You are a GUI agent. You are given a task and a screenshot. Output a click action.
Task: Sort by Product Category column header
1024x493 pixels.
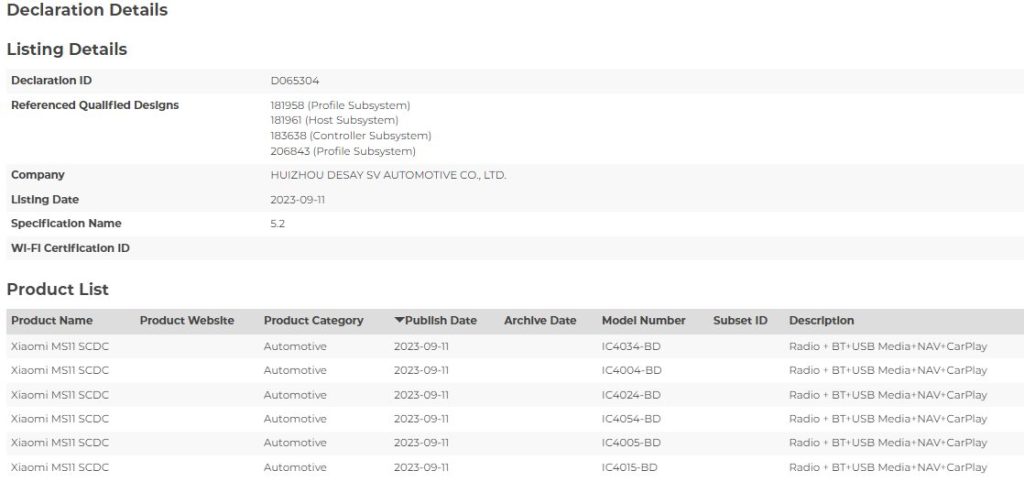click(313, 321)
